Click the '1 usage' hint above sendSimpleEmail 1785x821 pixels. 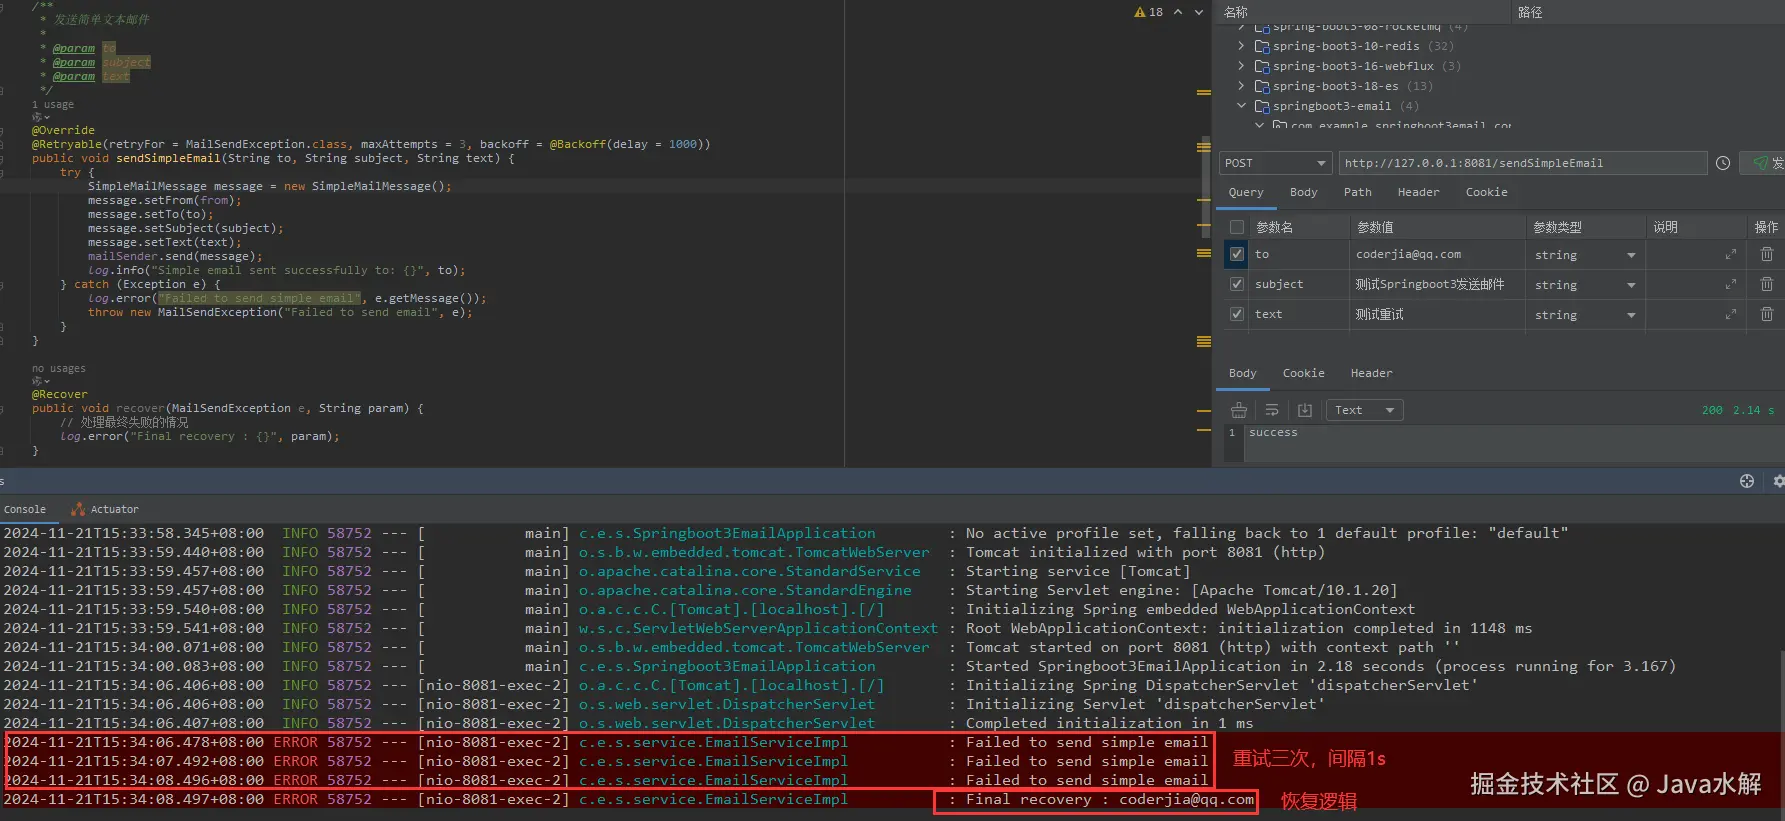coord(53,104)
